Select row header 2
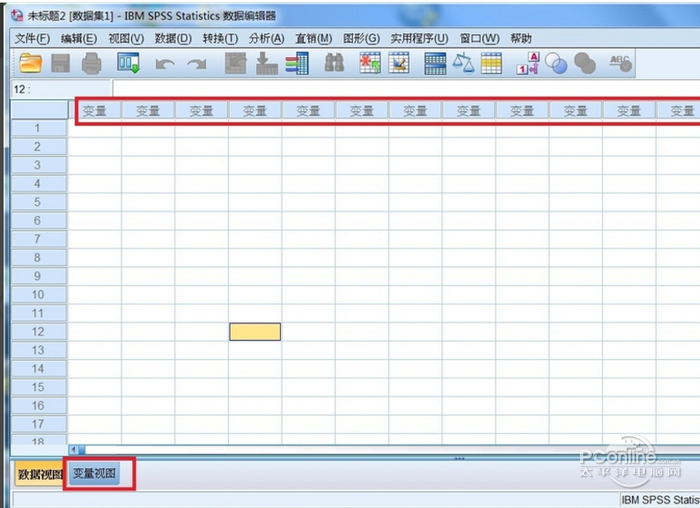The image size is (700, 508). pos(39,146)
